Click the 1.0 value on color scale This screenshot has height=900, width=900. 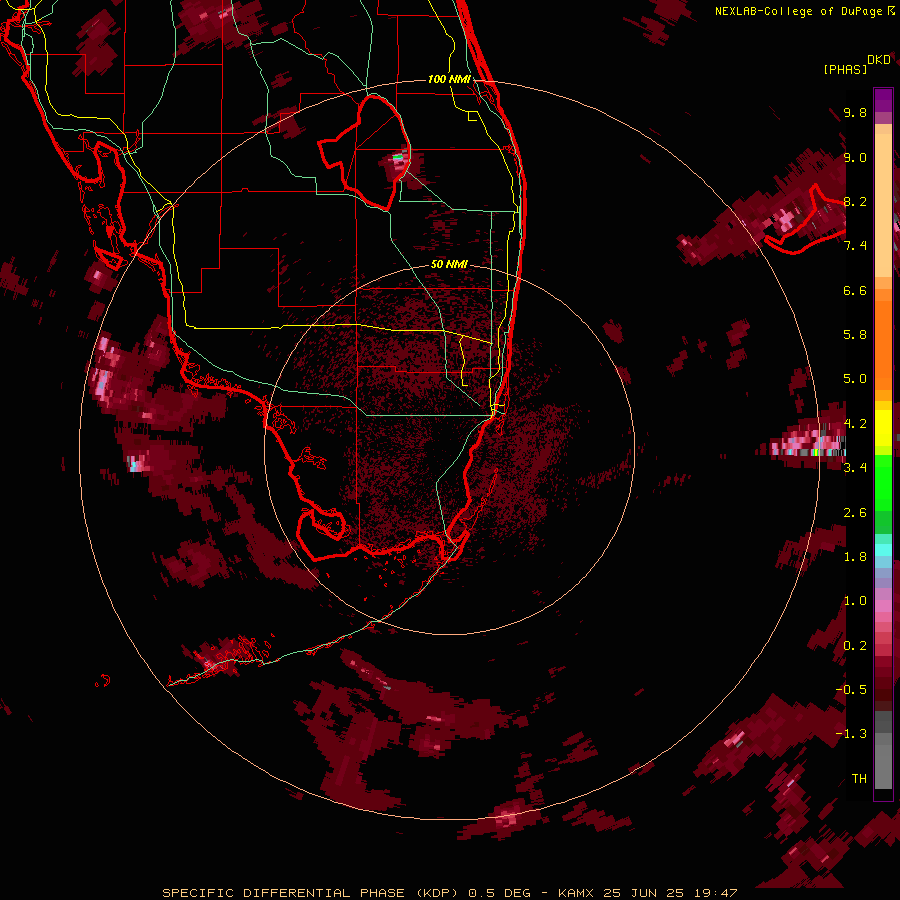[855, 601]
